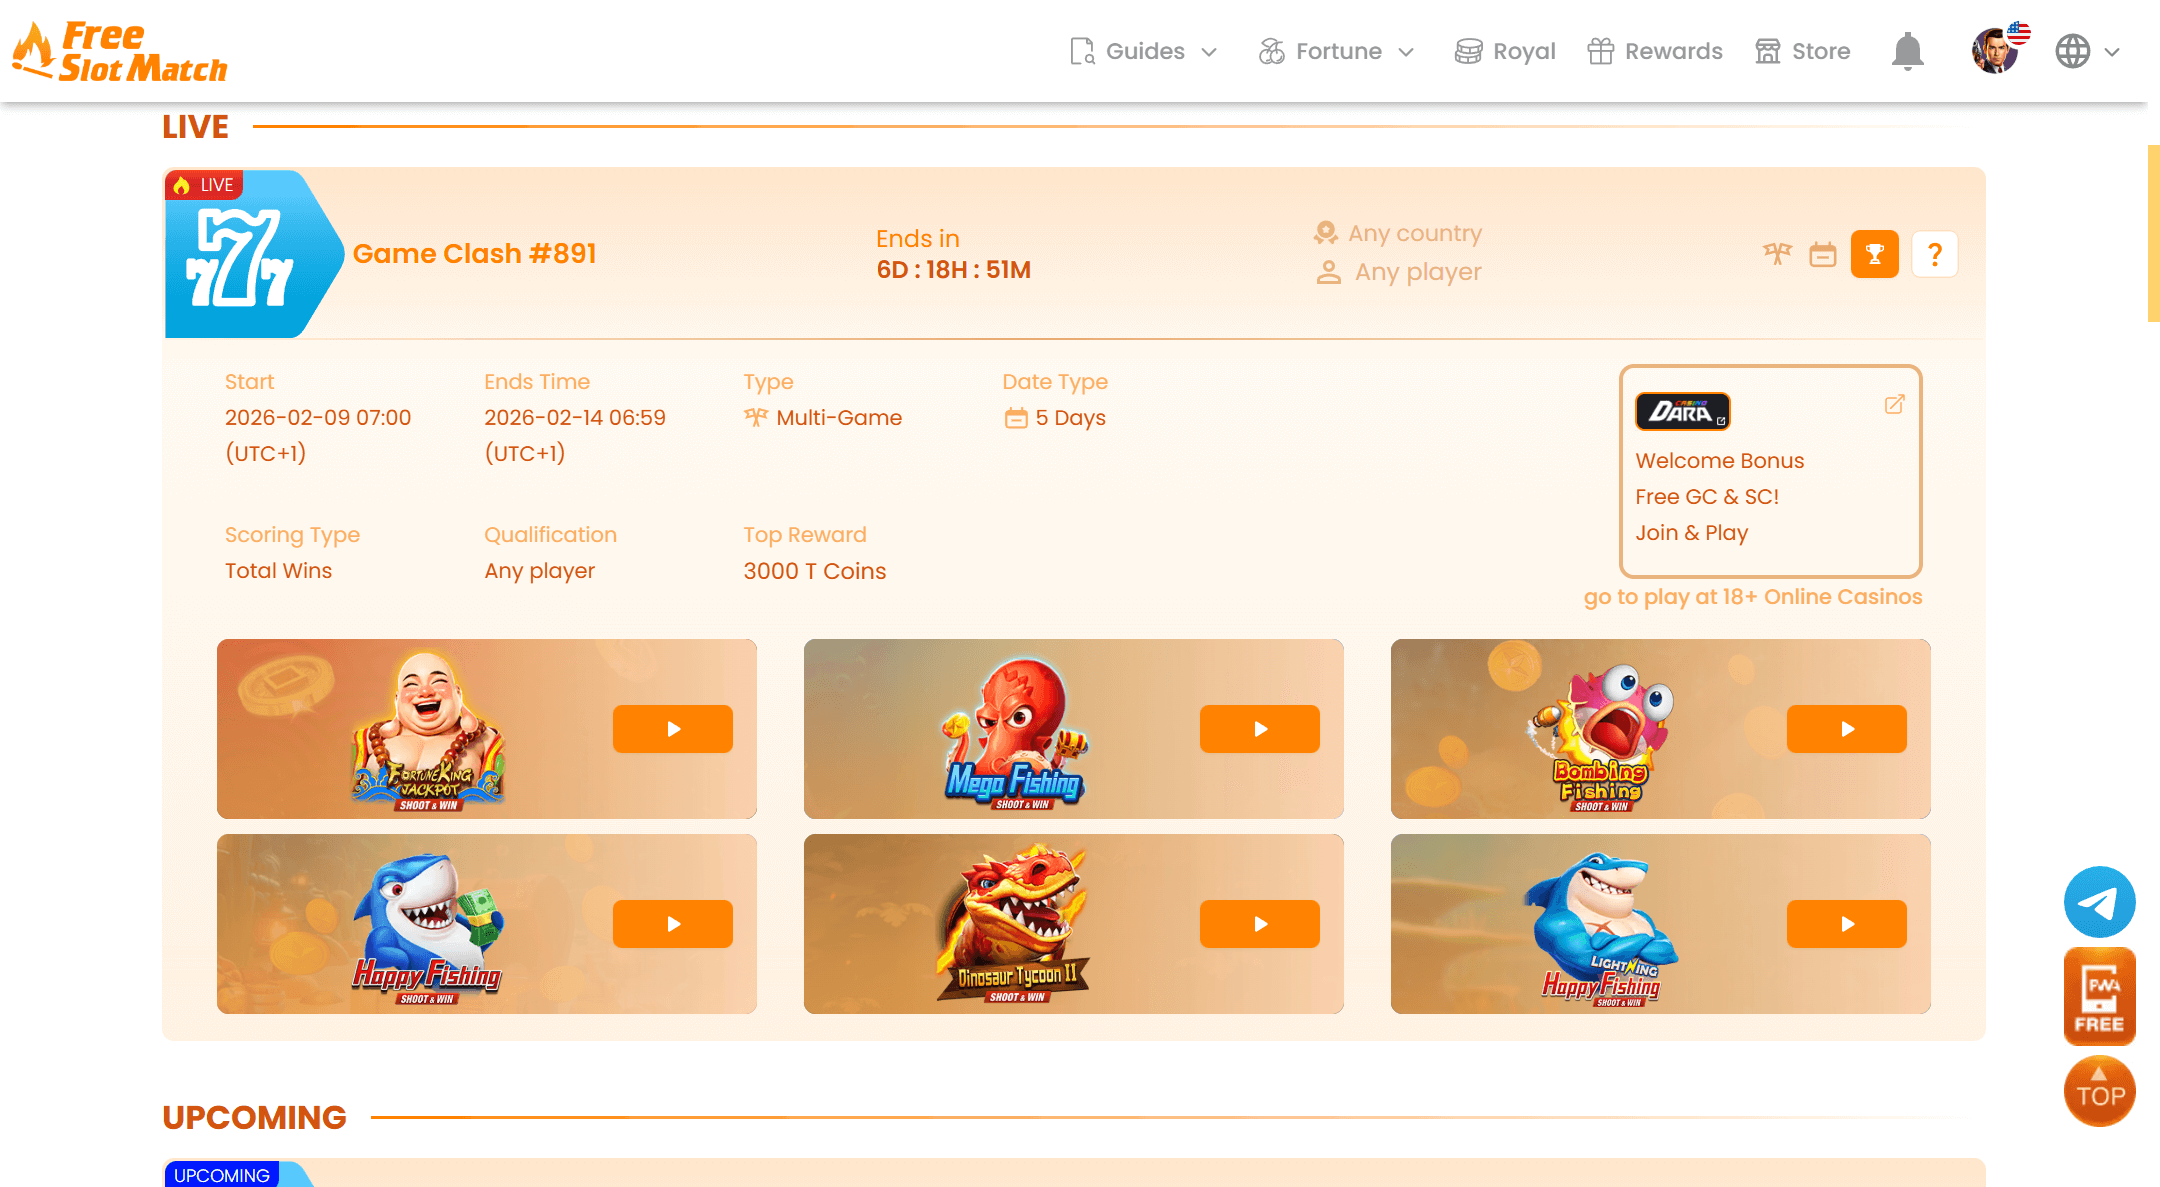Tap the PWA FREE app icon

pyautogui.click(x=2099, y=997)
